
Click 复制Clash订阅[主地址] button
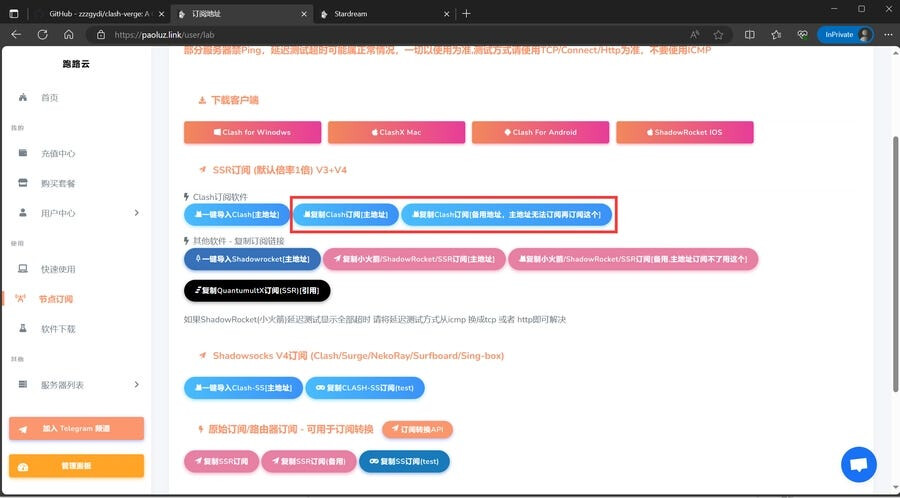pos(346,215)
